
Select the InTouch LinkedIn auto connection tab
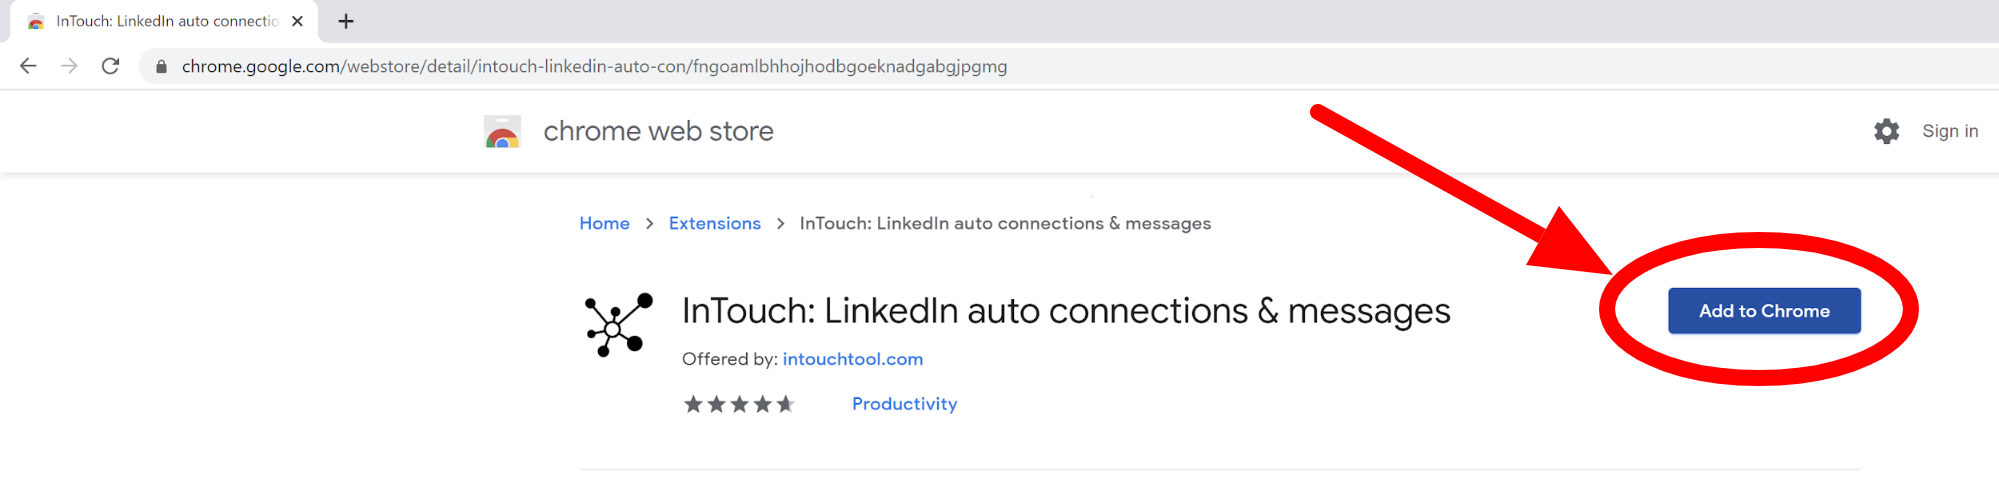coord(164,21)
